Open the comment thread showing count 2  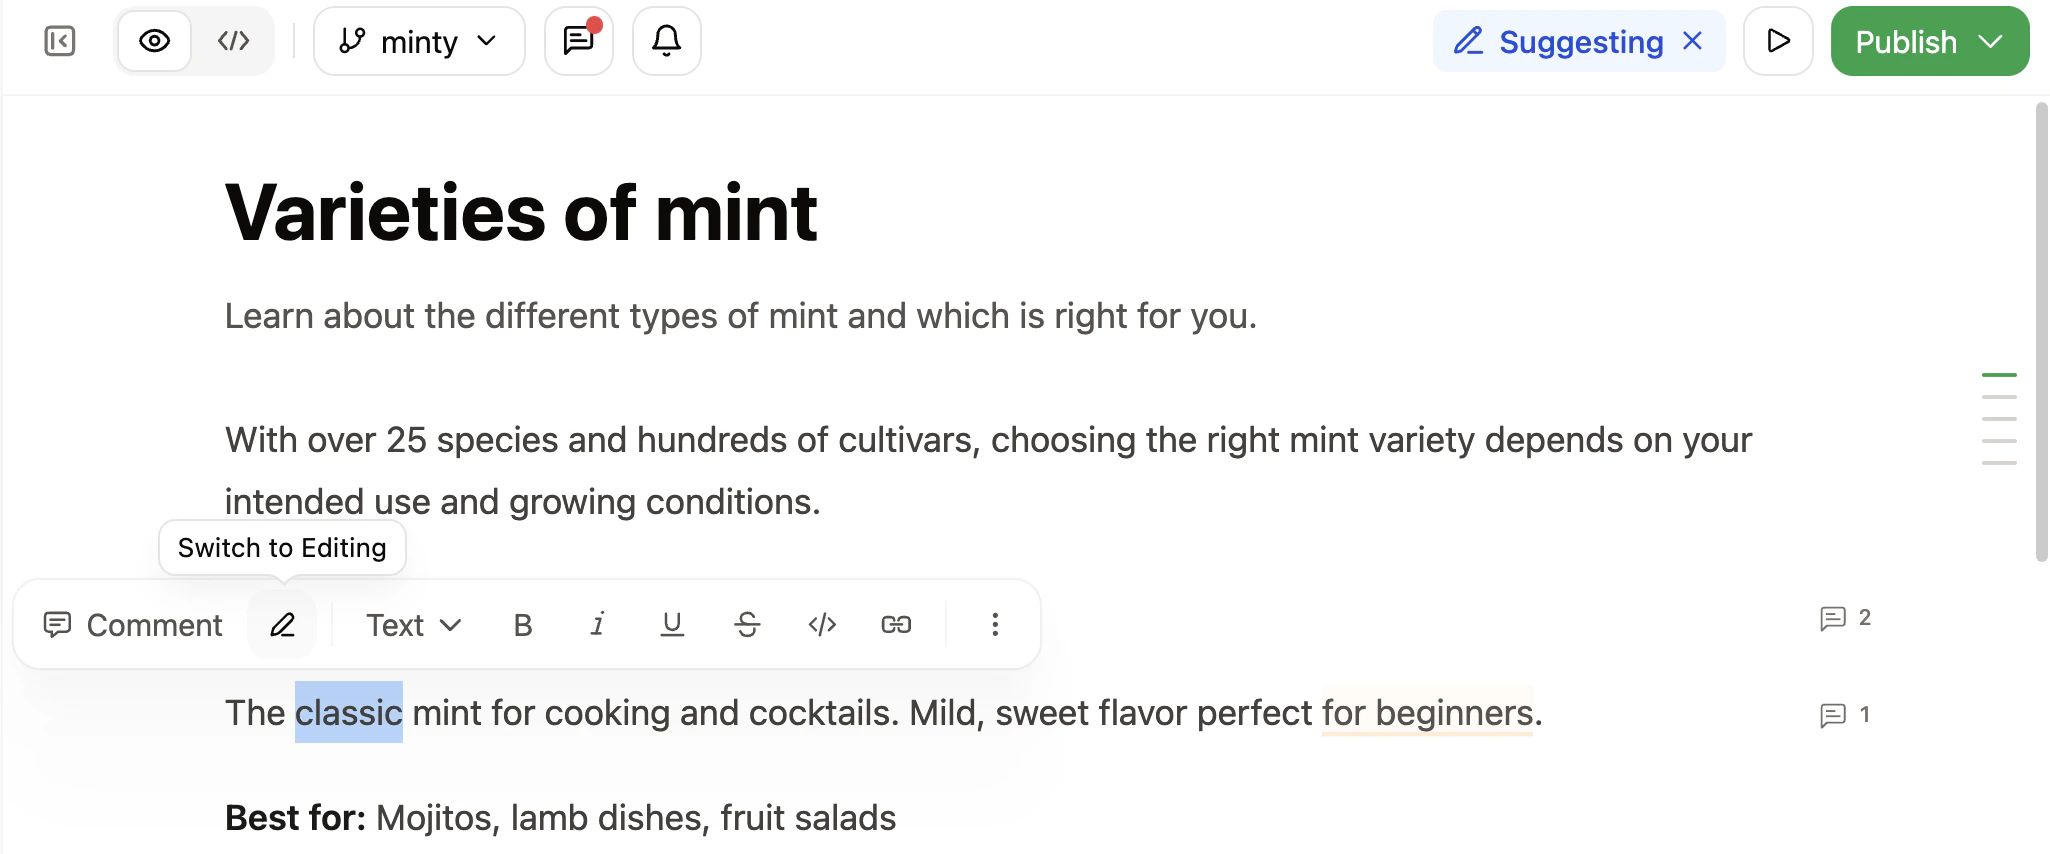tap(1841, 617)
